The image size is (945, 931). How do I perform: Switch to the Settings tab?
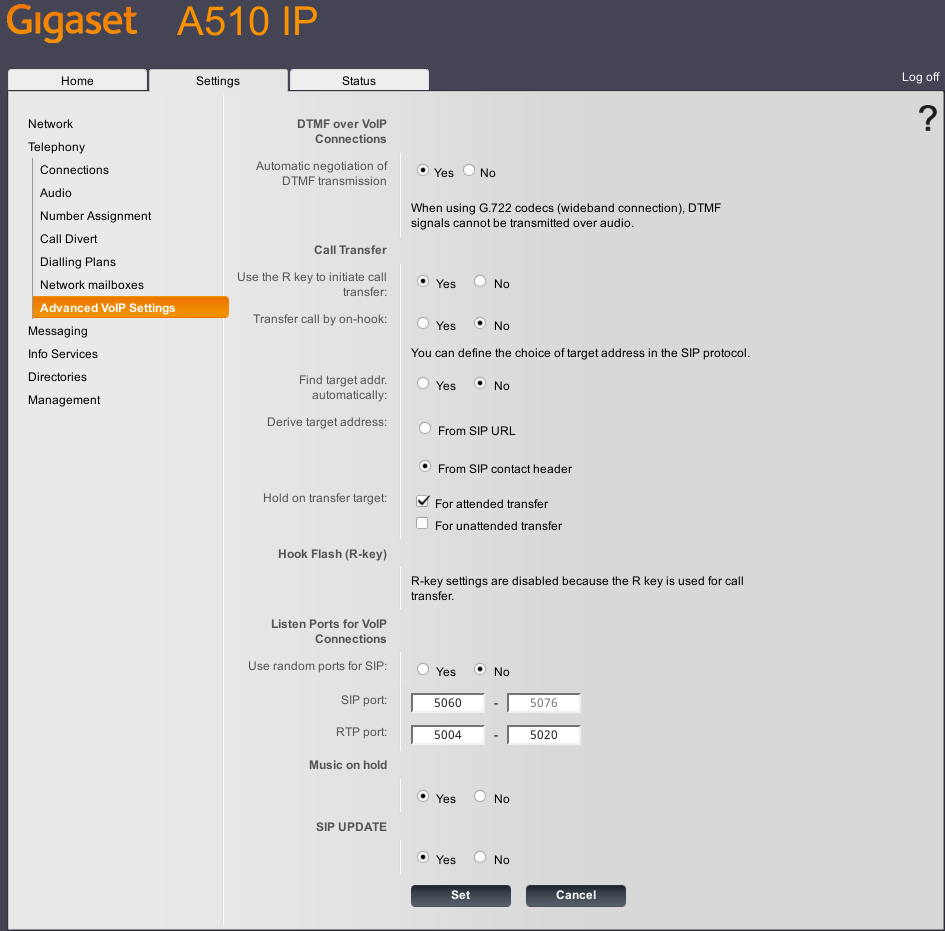point(218,80)
